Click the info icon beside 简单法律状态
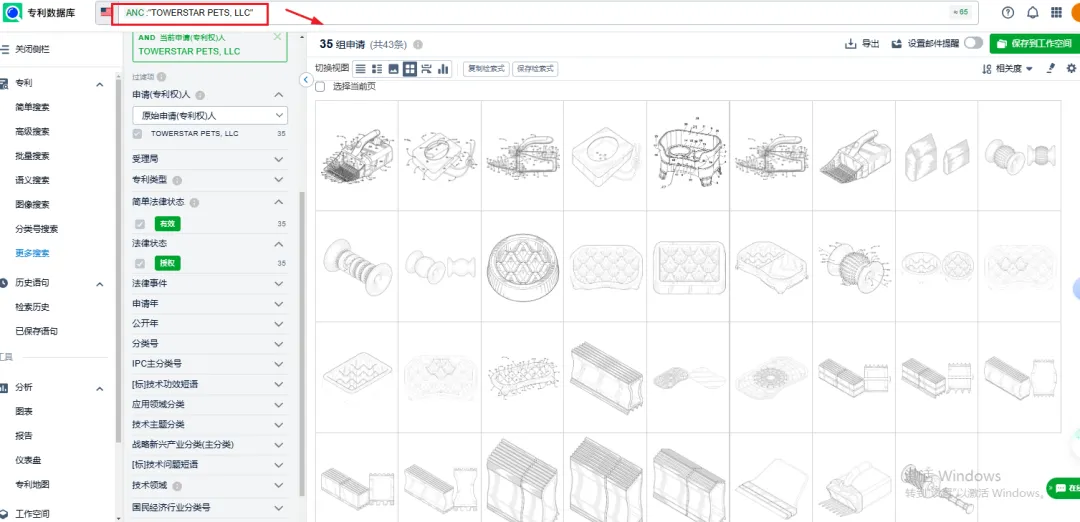The height and width of the screenshot is (522, 1080). (x=194, y=202)
